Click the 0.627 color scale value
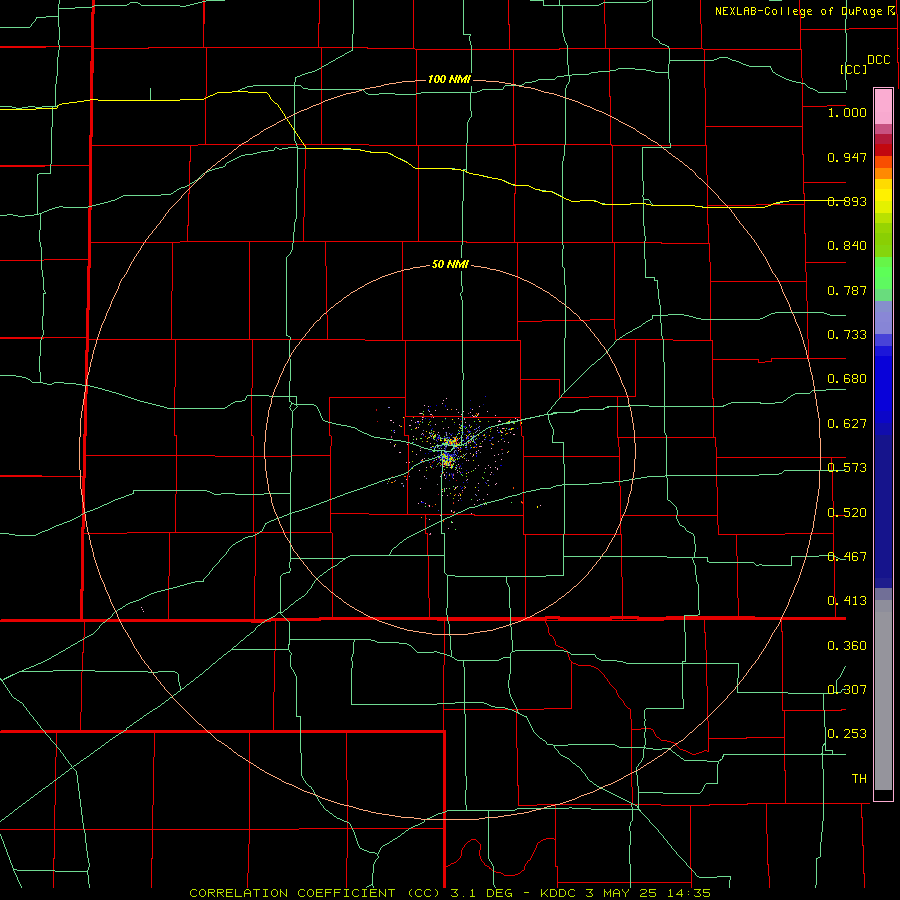Viewport: 900px width, 900px height. click(x=847, y=424)
